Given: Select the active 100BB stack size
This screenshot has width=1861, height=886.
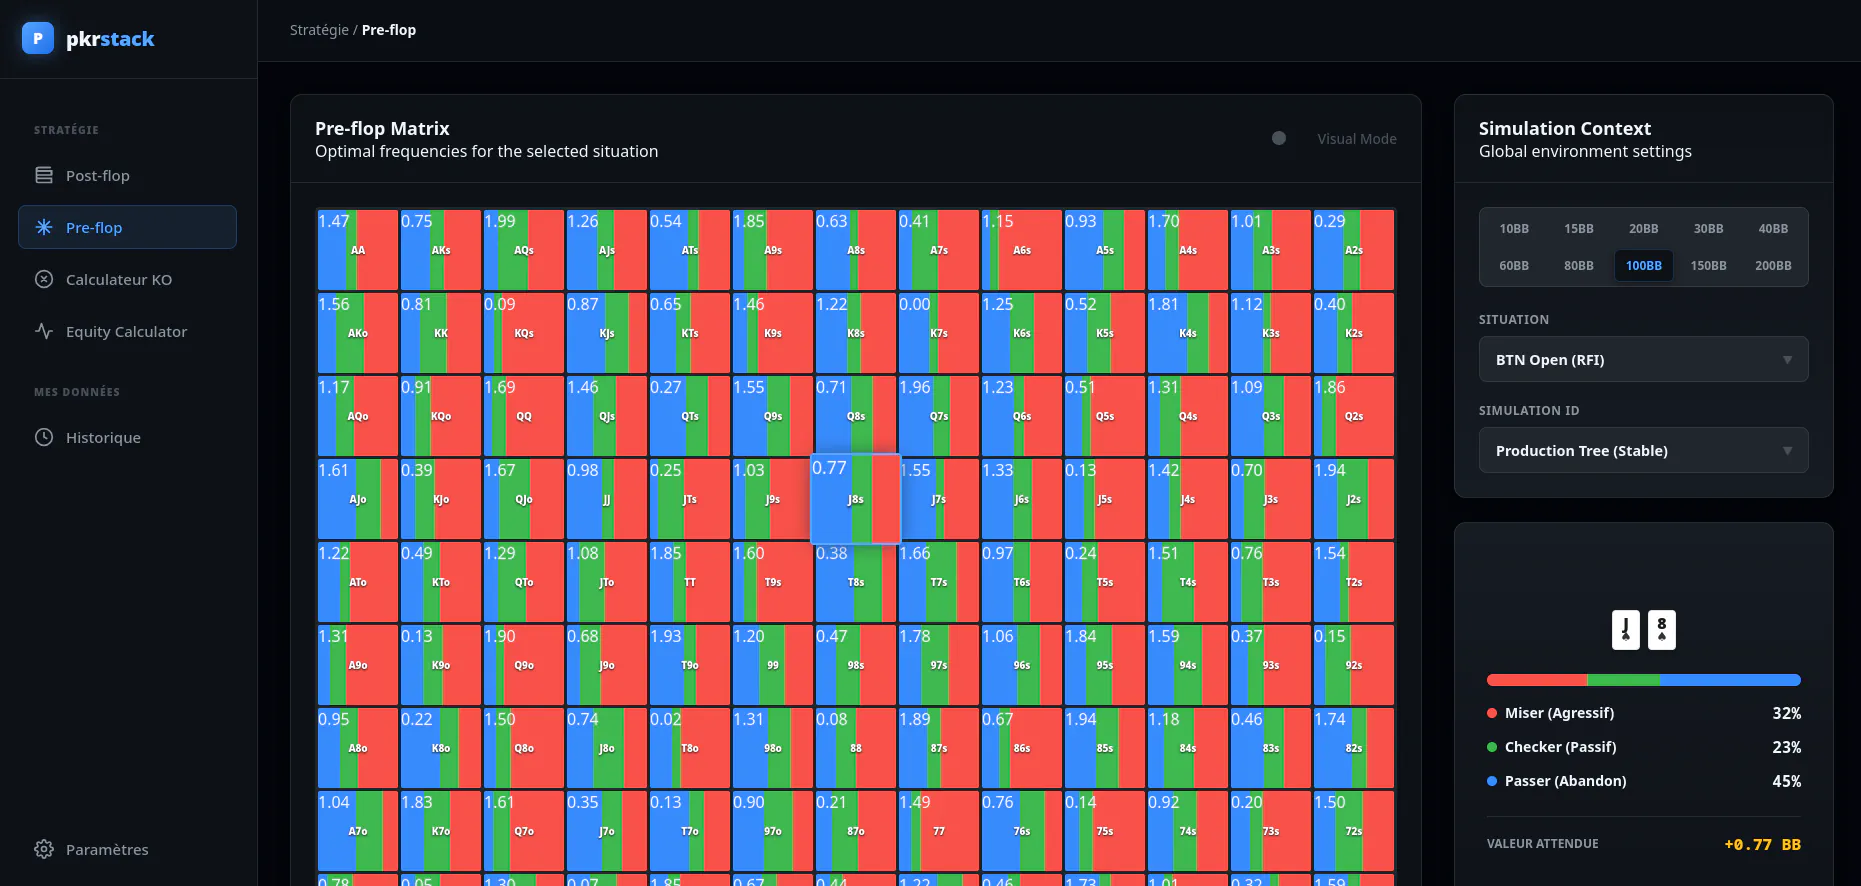Looking at the screenshot, I should pos(1644,266).
